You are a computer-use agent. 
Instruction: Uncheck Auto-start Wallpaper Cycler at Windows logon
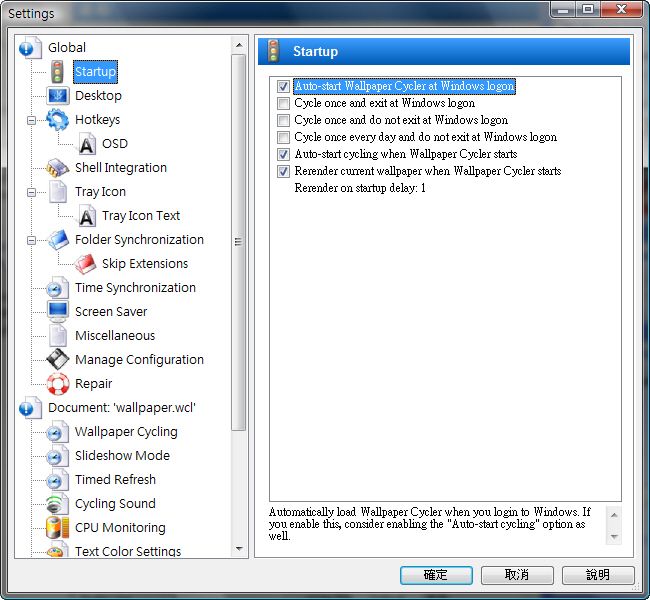pos(283,86)
